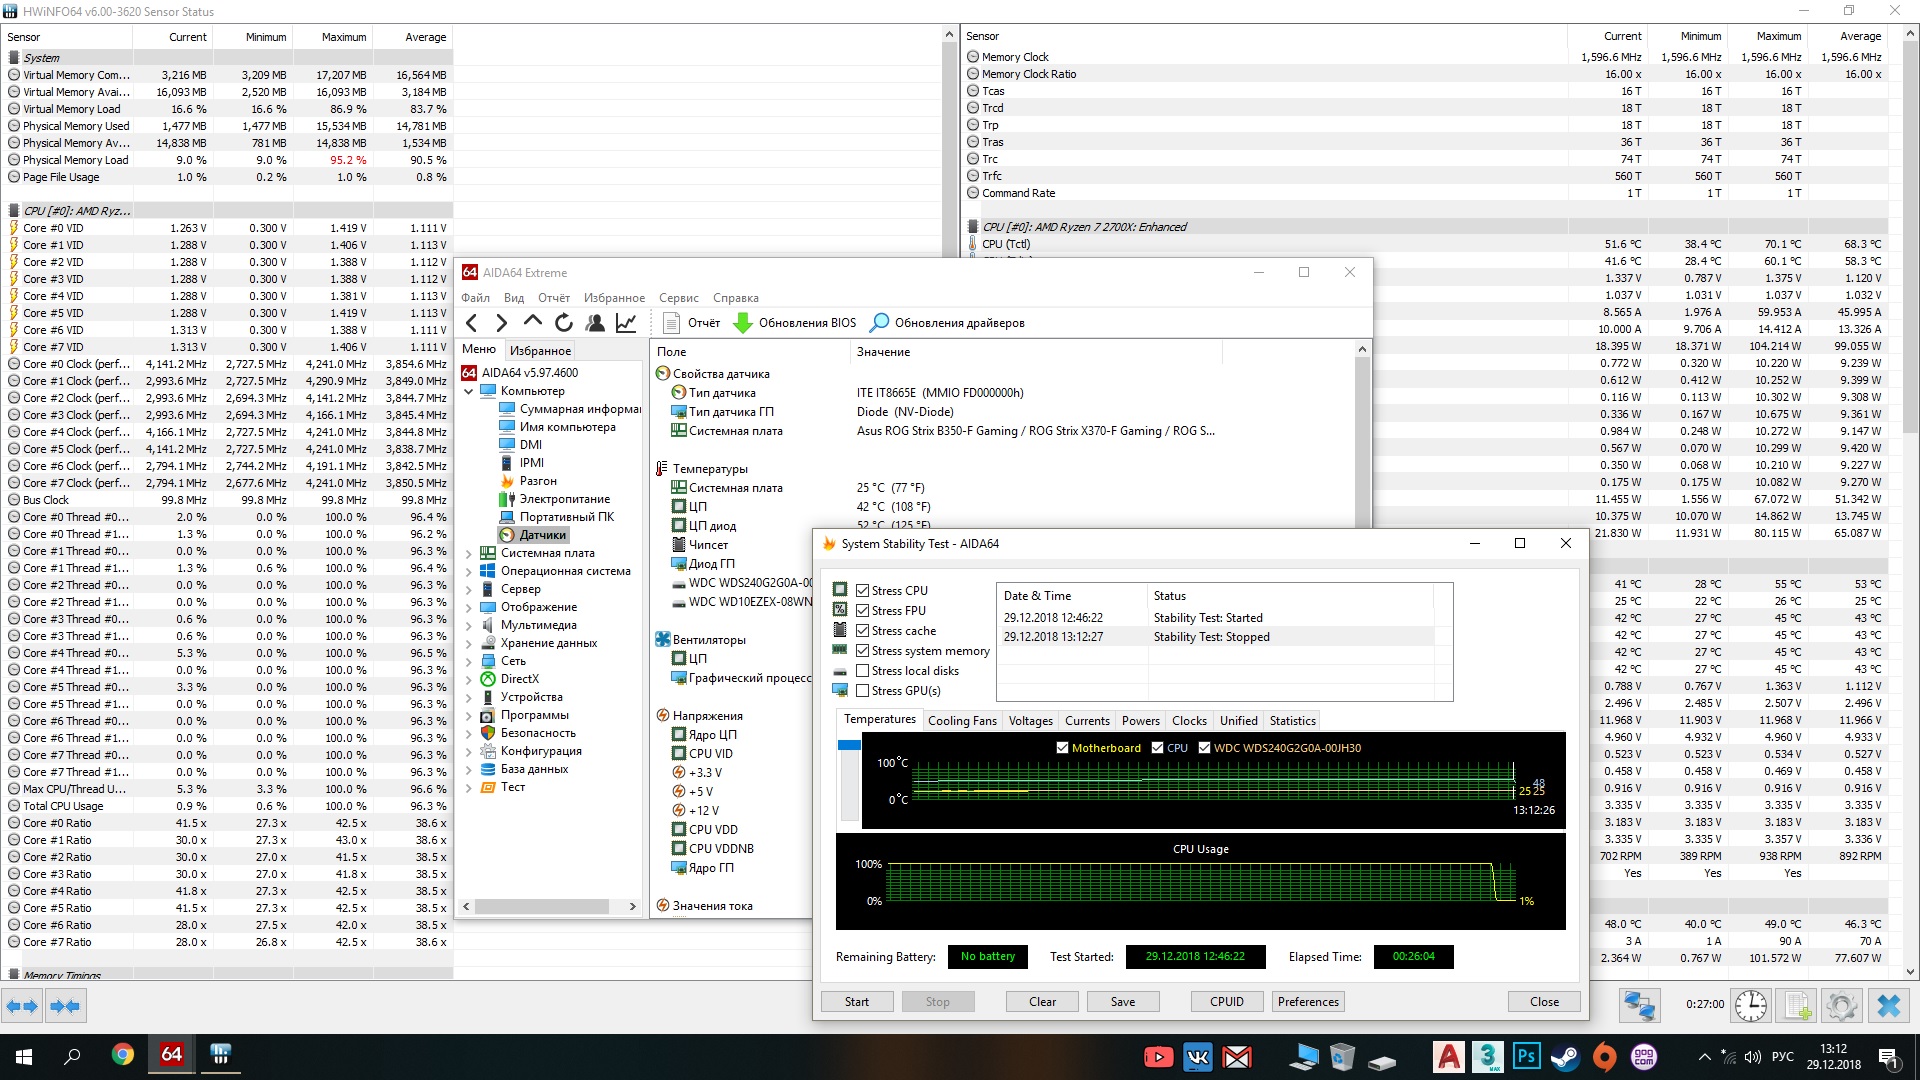Enable Stress local disks checkbox

(x=862, y=671)
